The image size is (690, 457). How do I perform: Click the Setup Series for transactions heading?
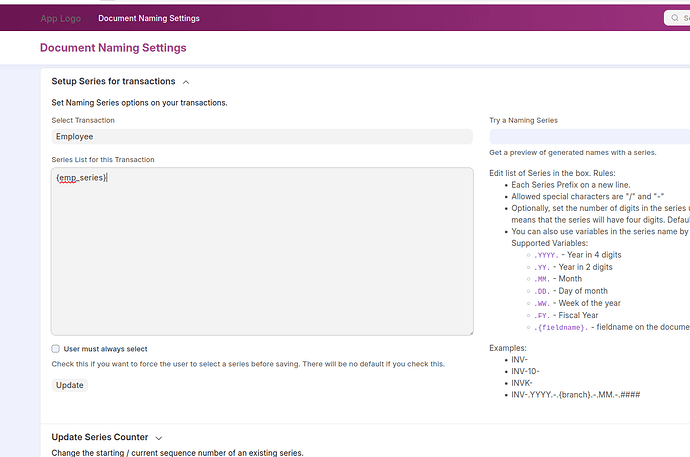113,81
